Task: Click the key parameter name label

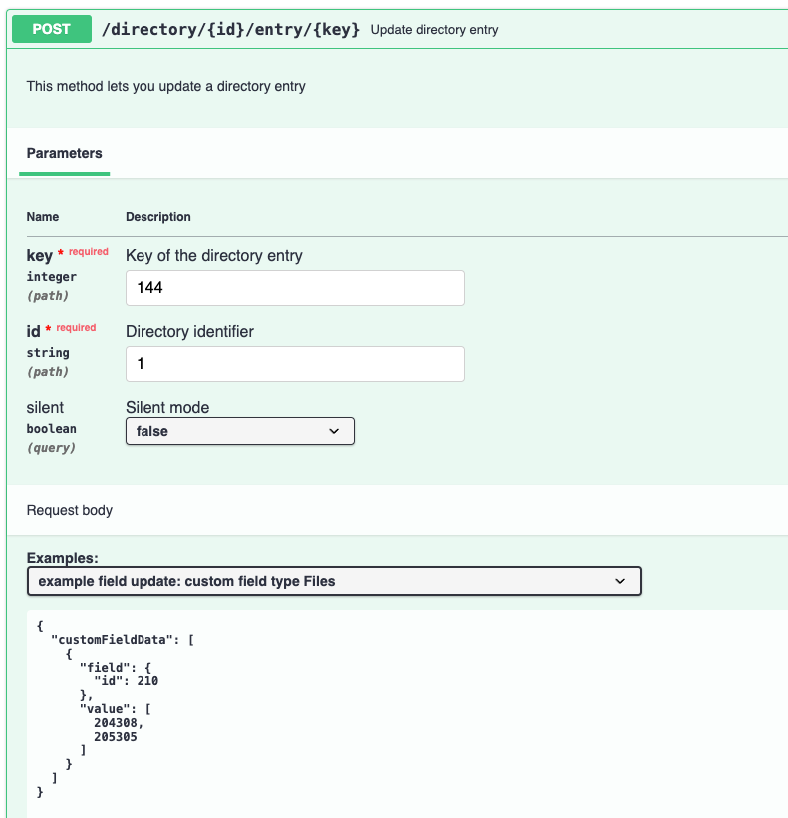Action: point(39,256)
